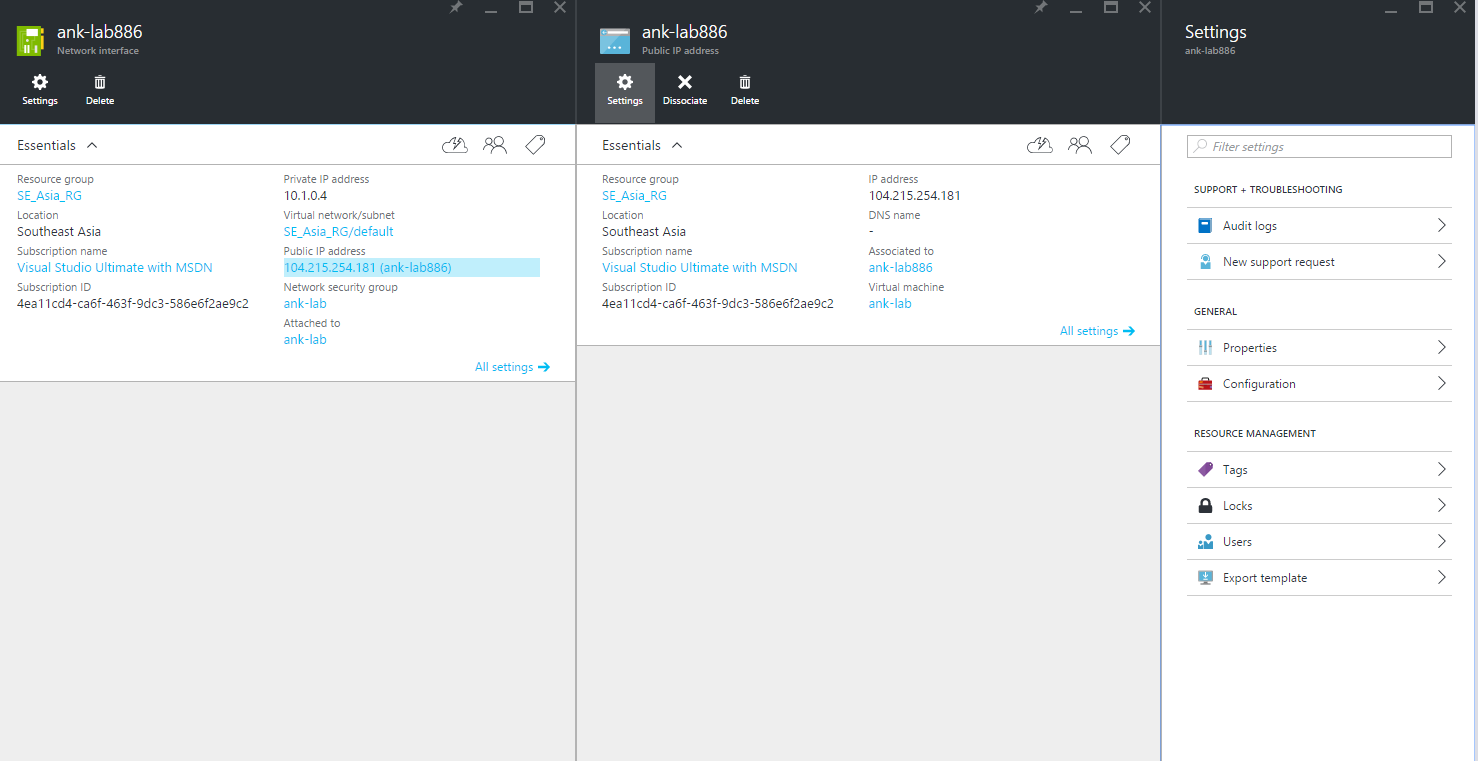The width and height of the screenshot is (1478, 761).
Task: Click the Public IP address blade icon
Action: [615, 41]
